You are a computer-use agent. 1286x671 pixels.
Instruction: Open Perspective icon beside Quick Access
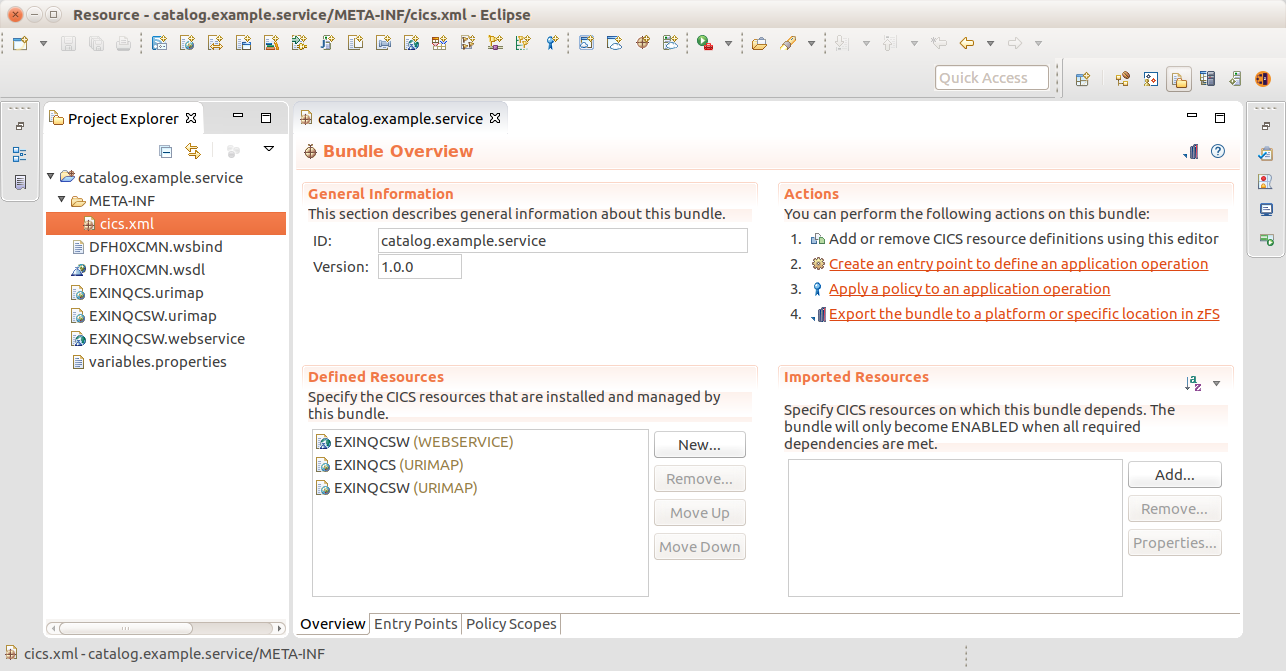pyautogui.click(x=1082, y=79)
